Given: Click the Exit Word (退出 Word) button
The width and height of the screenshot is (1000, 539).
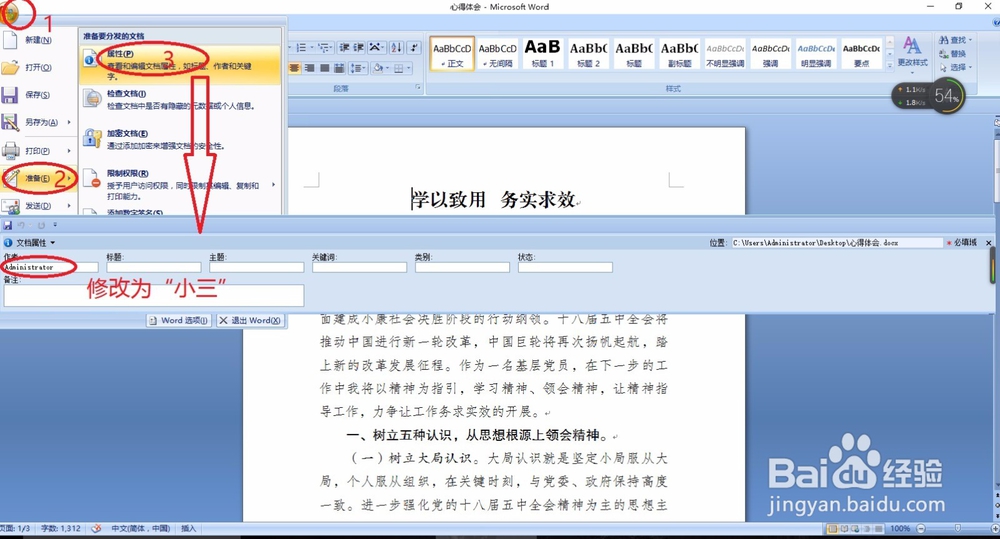Looking at the screenshot, I should pyautogui.click(x=249, y=320).
